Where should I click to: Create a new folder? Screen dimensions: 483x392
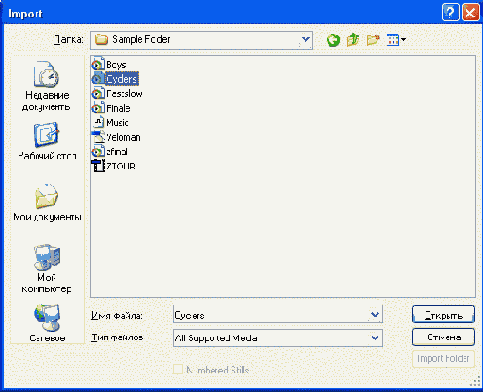pos(373,40)
